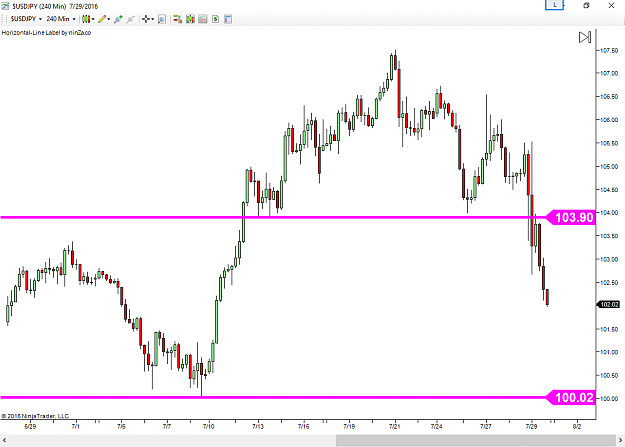Click the Horizontal-Line Label by ninZa.co text
Screen dimensions: 625x447
click(x=46, y=33)
